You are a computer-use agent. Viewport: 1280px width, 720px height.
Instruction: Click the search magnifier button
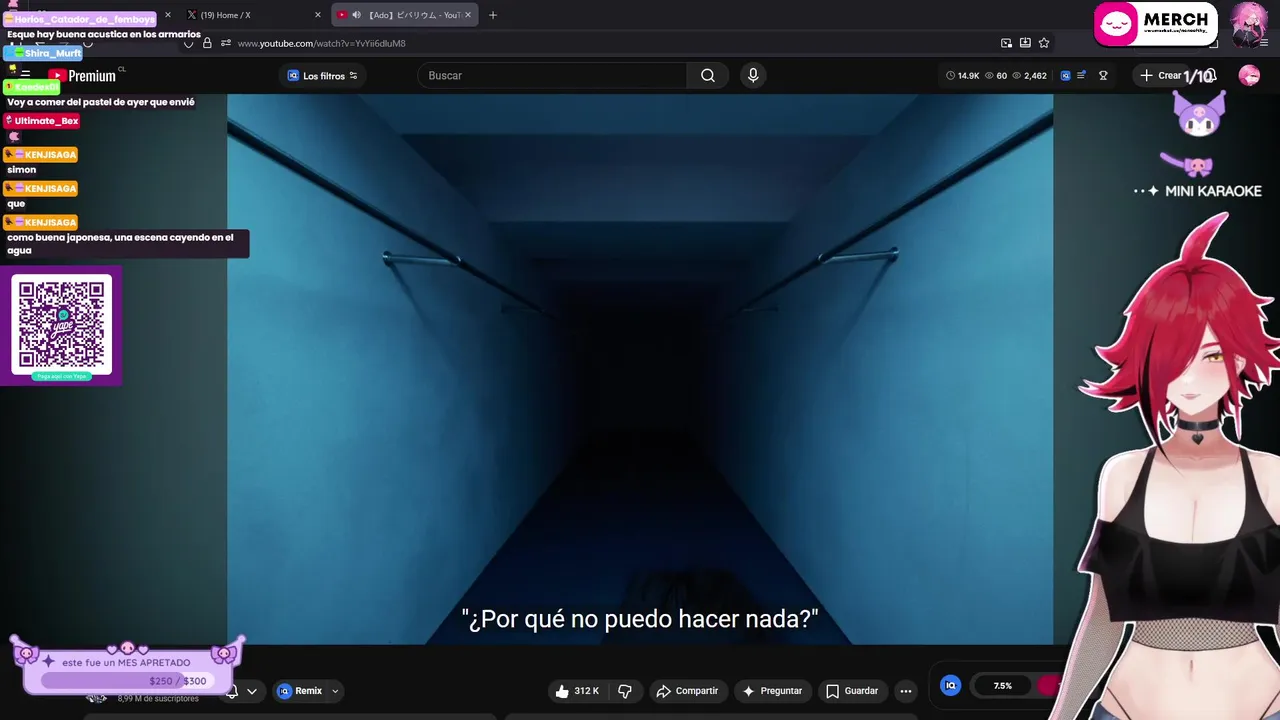pos(708,76)
